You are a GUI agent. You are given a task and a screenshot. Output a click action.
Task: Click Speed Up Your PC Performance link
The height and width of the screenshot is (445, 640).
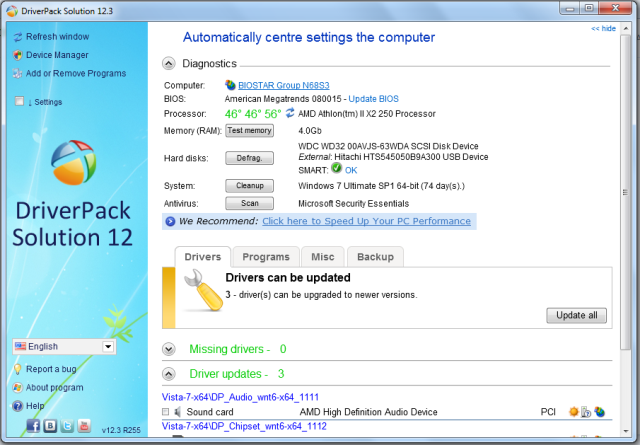[x=366, y=221]
